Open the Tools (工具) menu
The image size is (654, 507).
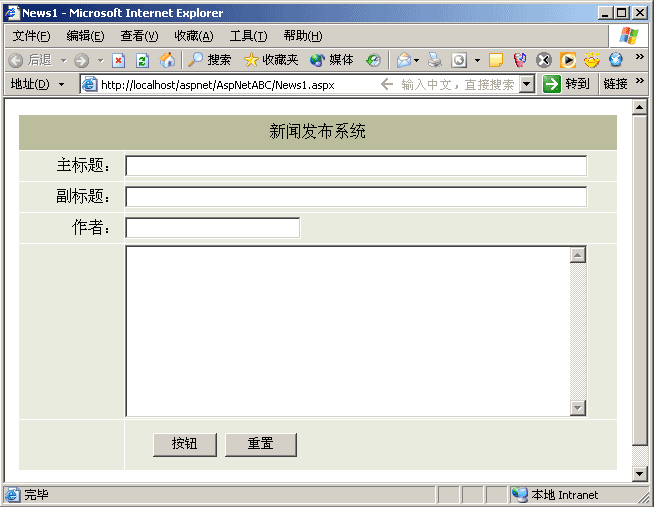pyautogui.click(x=249, y=36)
